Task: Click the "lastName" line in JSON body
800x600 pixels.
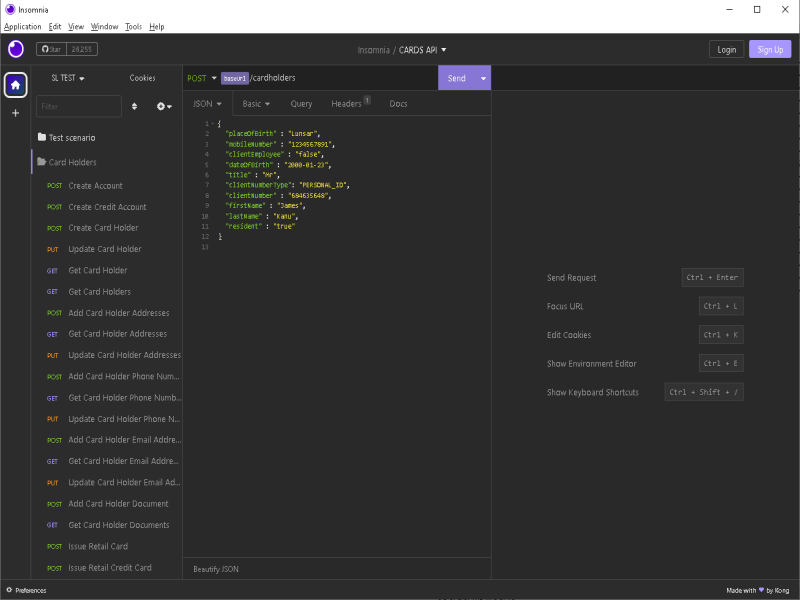Action: pos(261,216)
